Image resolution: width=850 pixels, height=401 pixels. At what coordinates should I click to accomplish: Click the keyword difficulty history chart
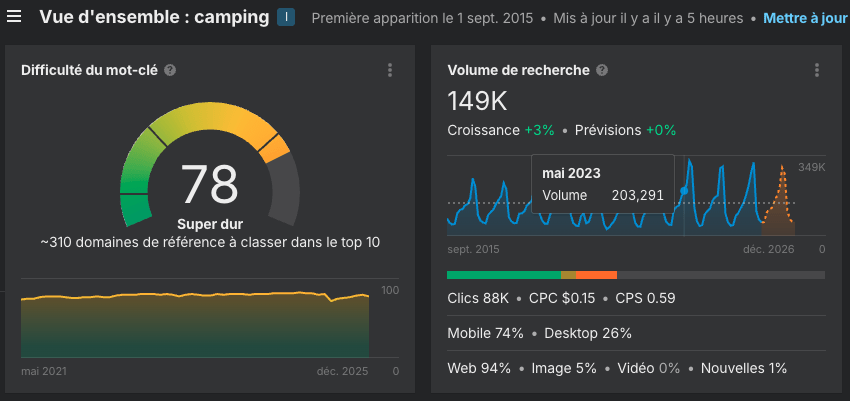click(195, 325)
